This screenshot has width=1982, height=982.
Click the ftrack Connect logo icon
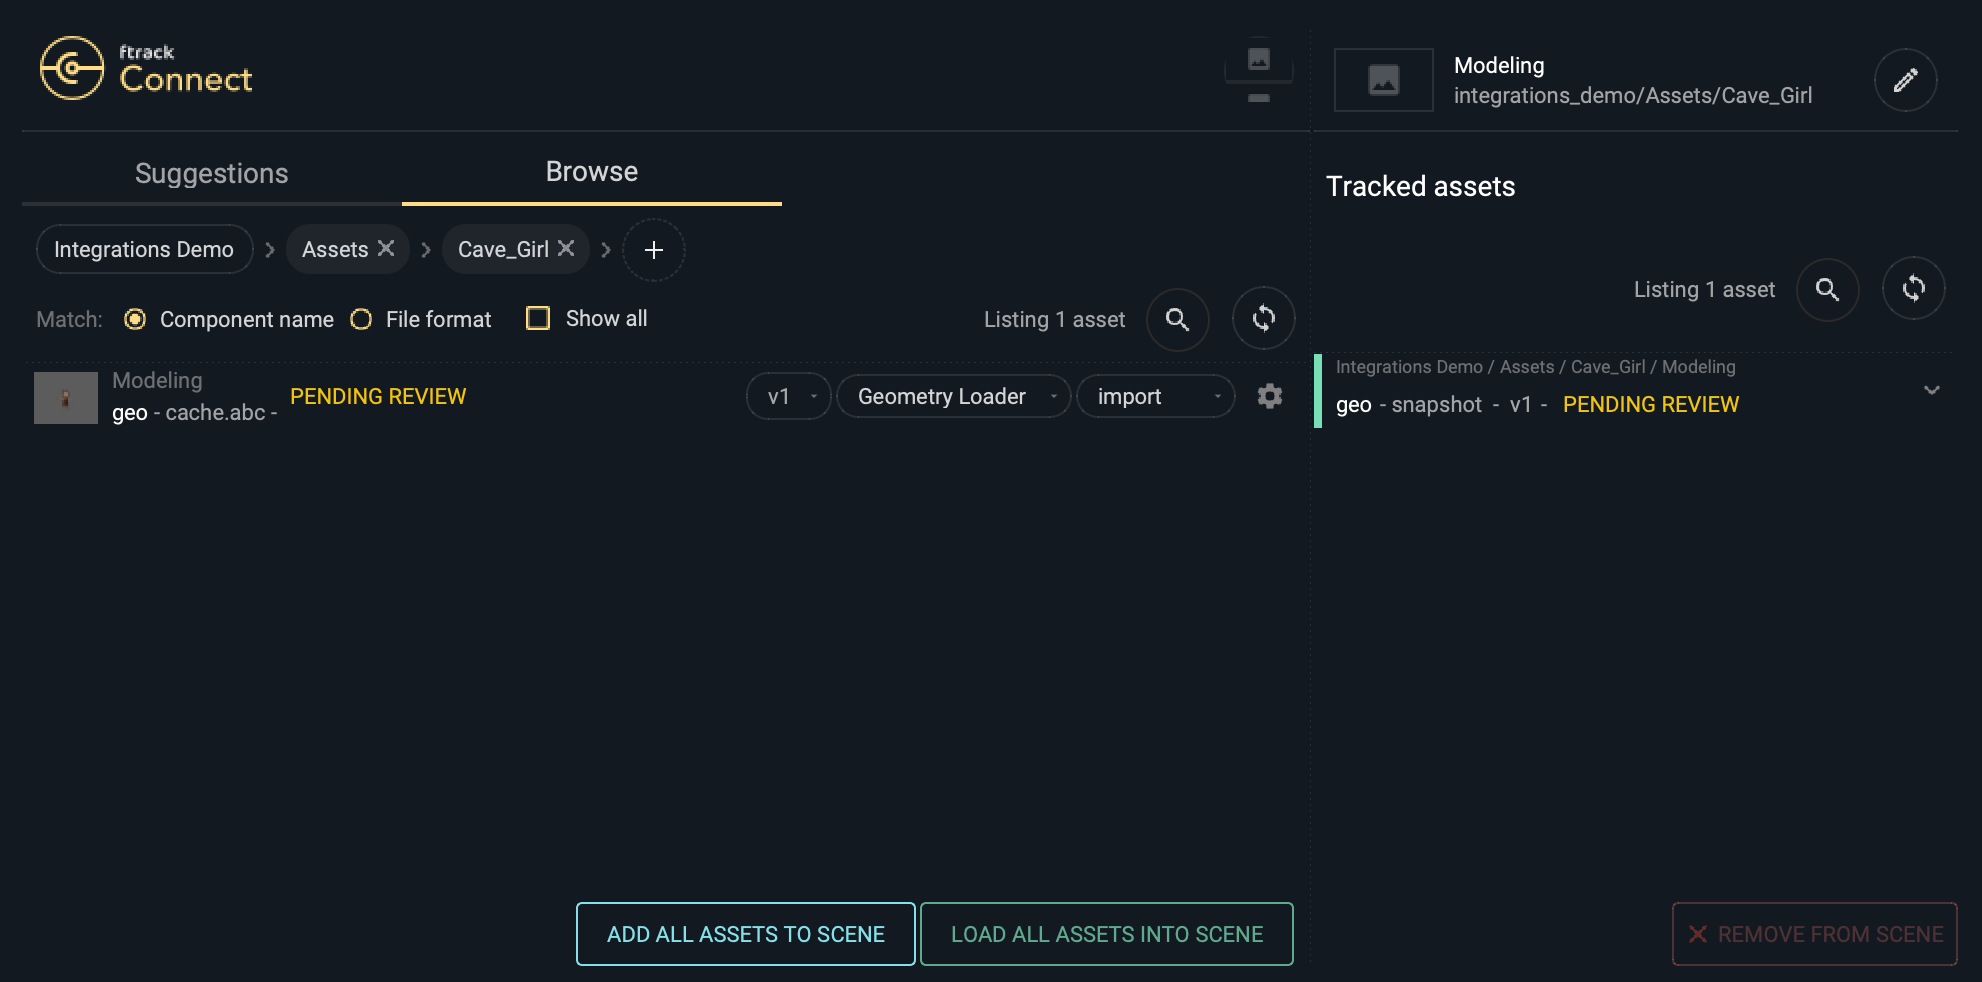[71, 68]
